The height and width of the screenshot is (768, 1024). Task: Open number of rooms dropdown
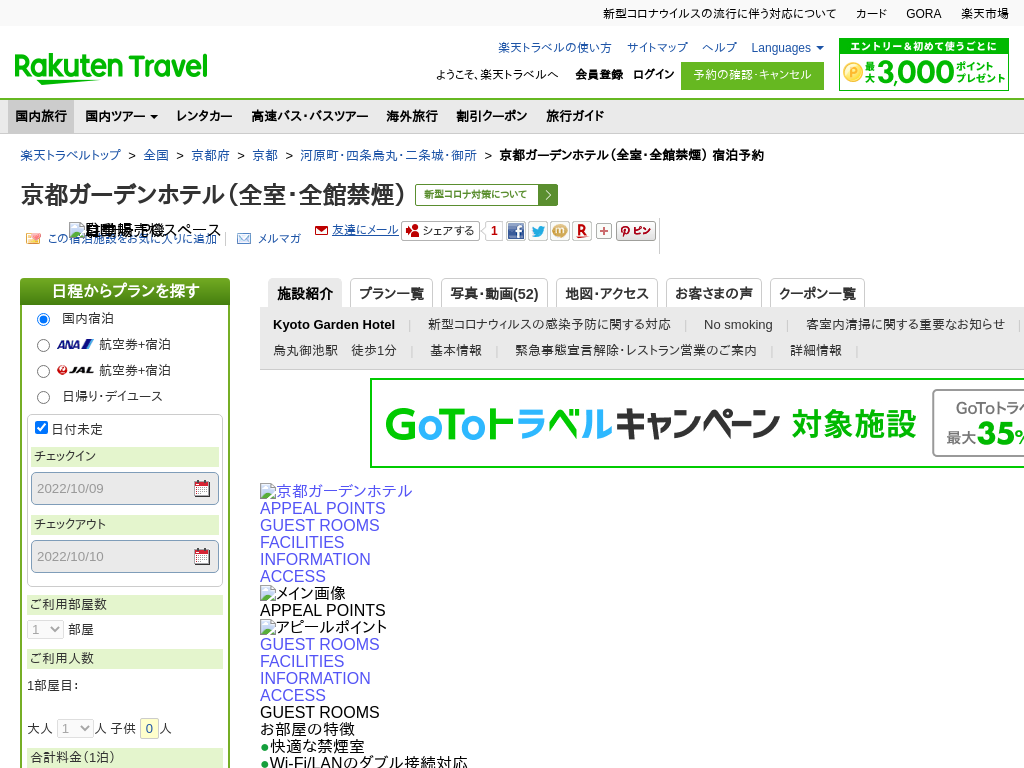45,630
